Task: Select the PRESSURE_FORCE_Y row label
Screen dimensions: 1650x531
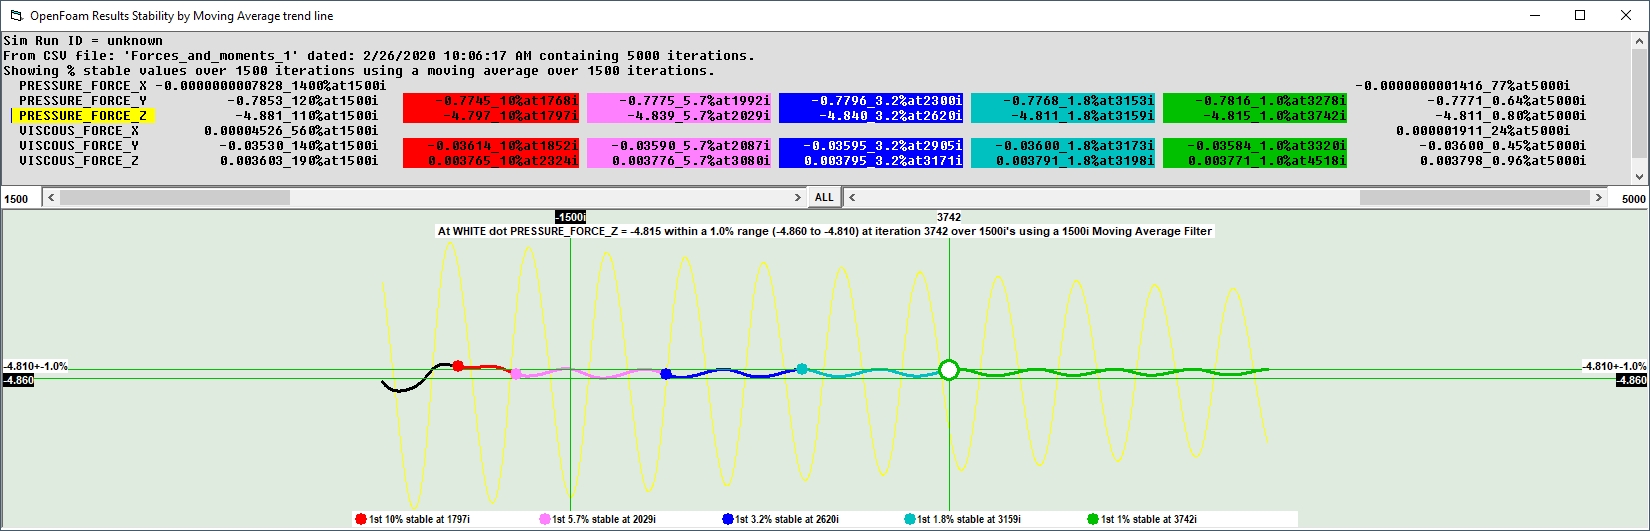Action: coord(83,101)
